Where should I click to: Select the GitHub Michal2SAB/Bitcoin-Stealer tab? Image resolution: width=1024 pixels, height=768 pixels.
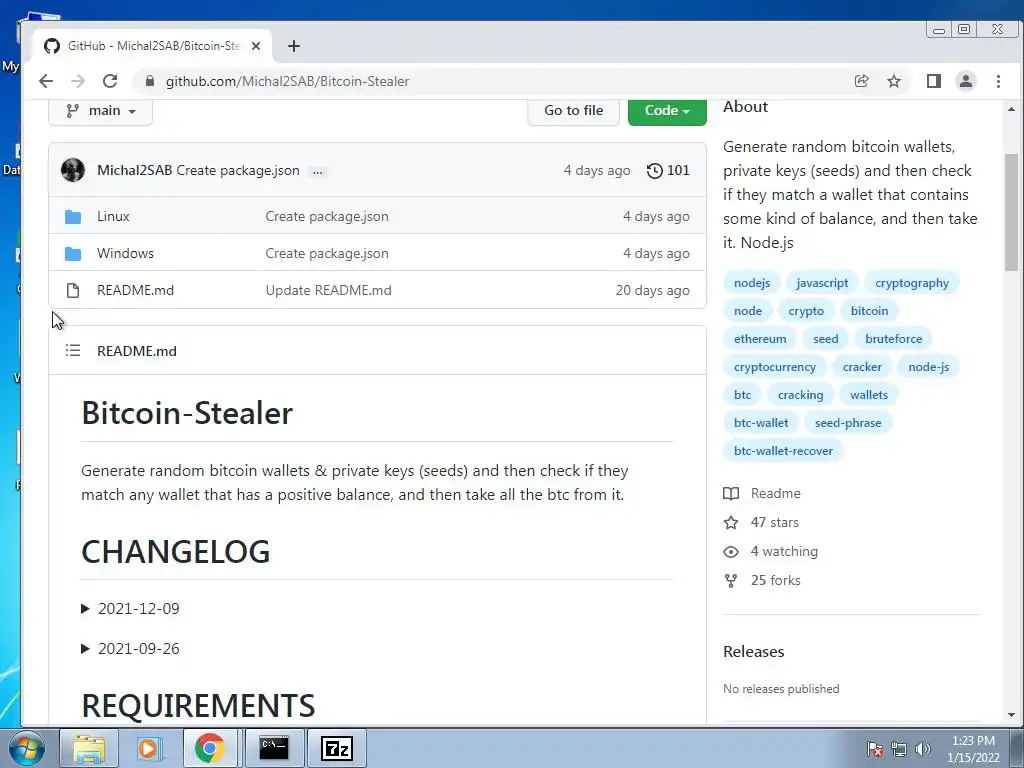click(150, 46)
